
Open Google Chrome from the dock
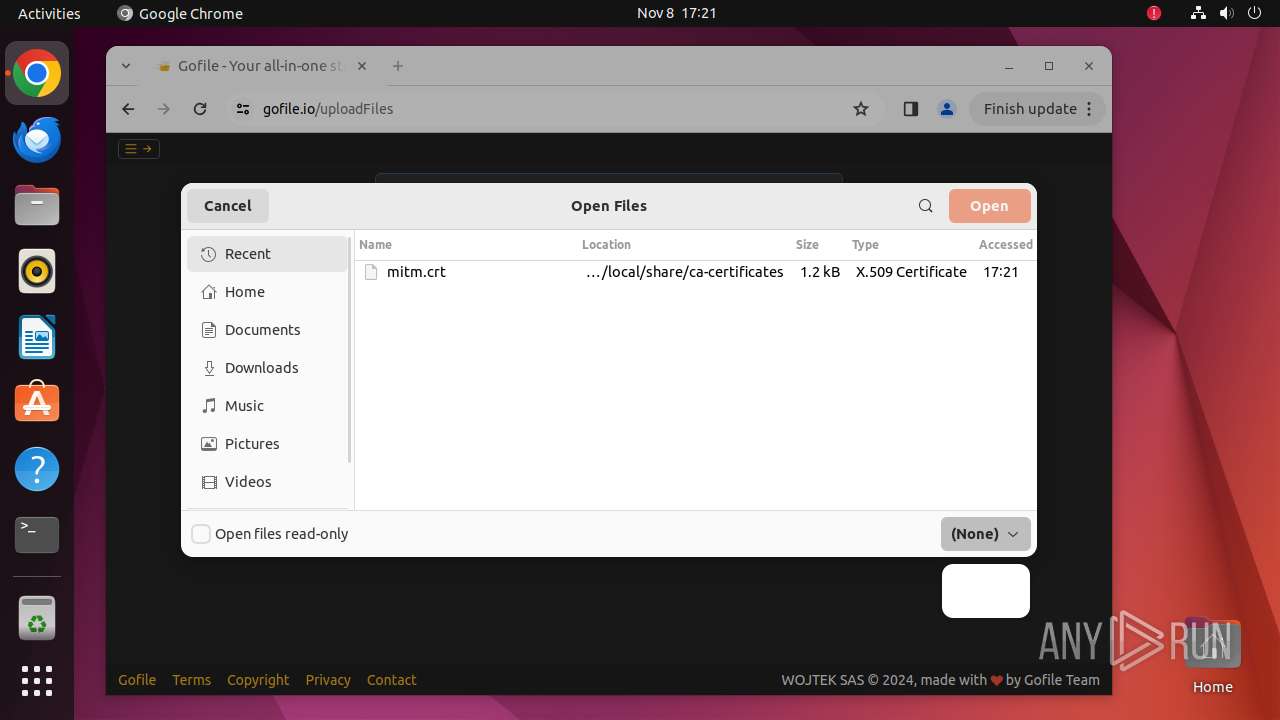click(37, 74)
